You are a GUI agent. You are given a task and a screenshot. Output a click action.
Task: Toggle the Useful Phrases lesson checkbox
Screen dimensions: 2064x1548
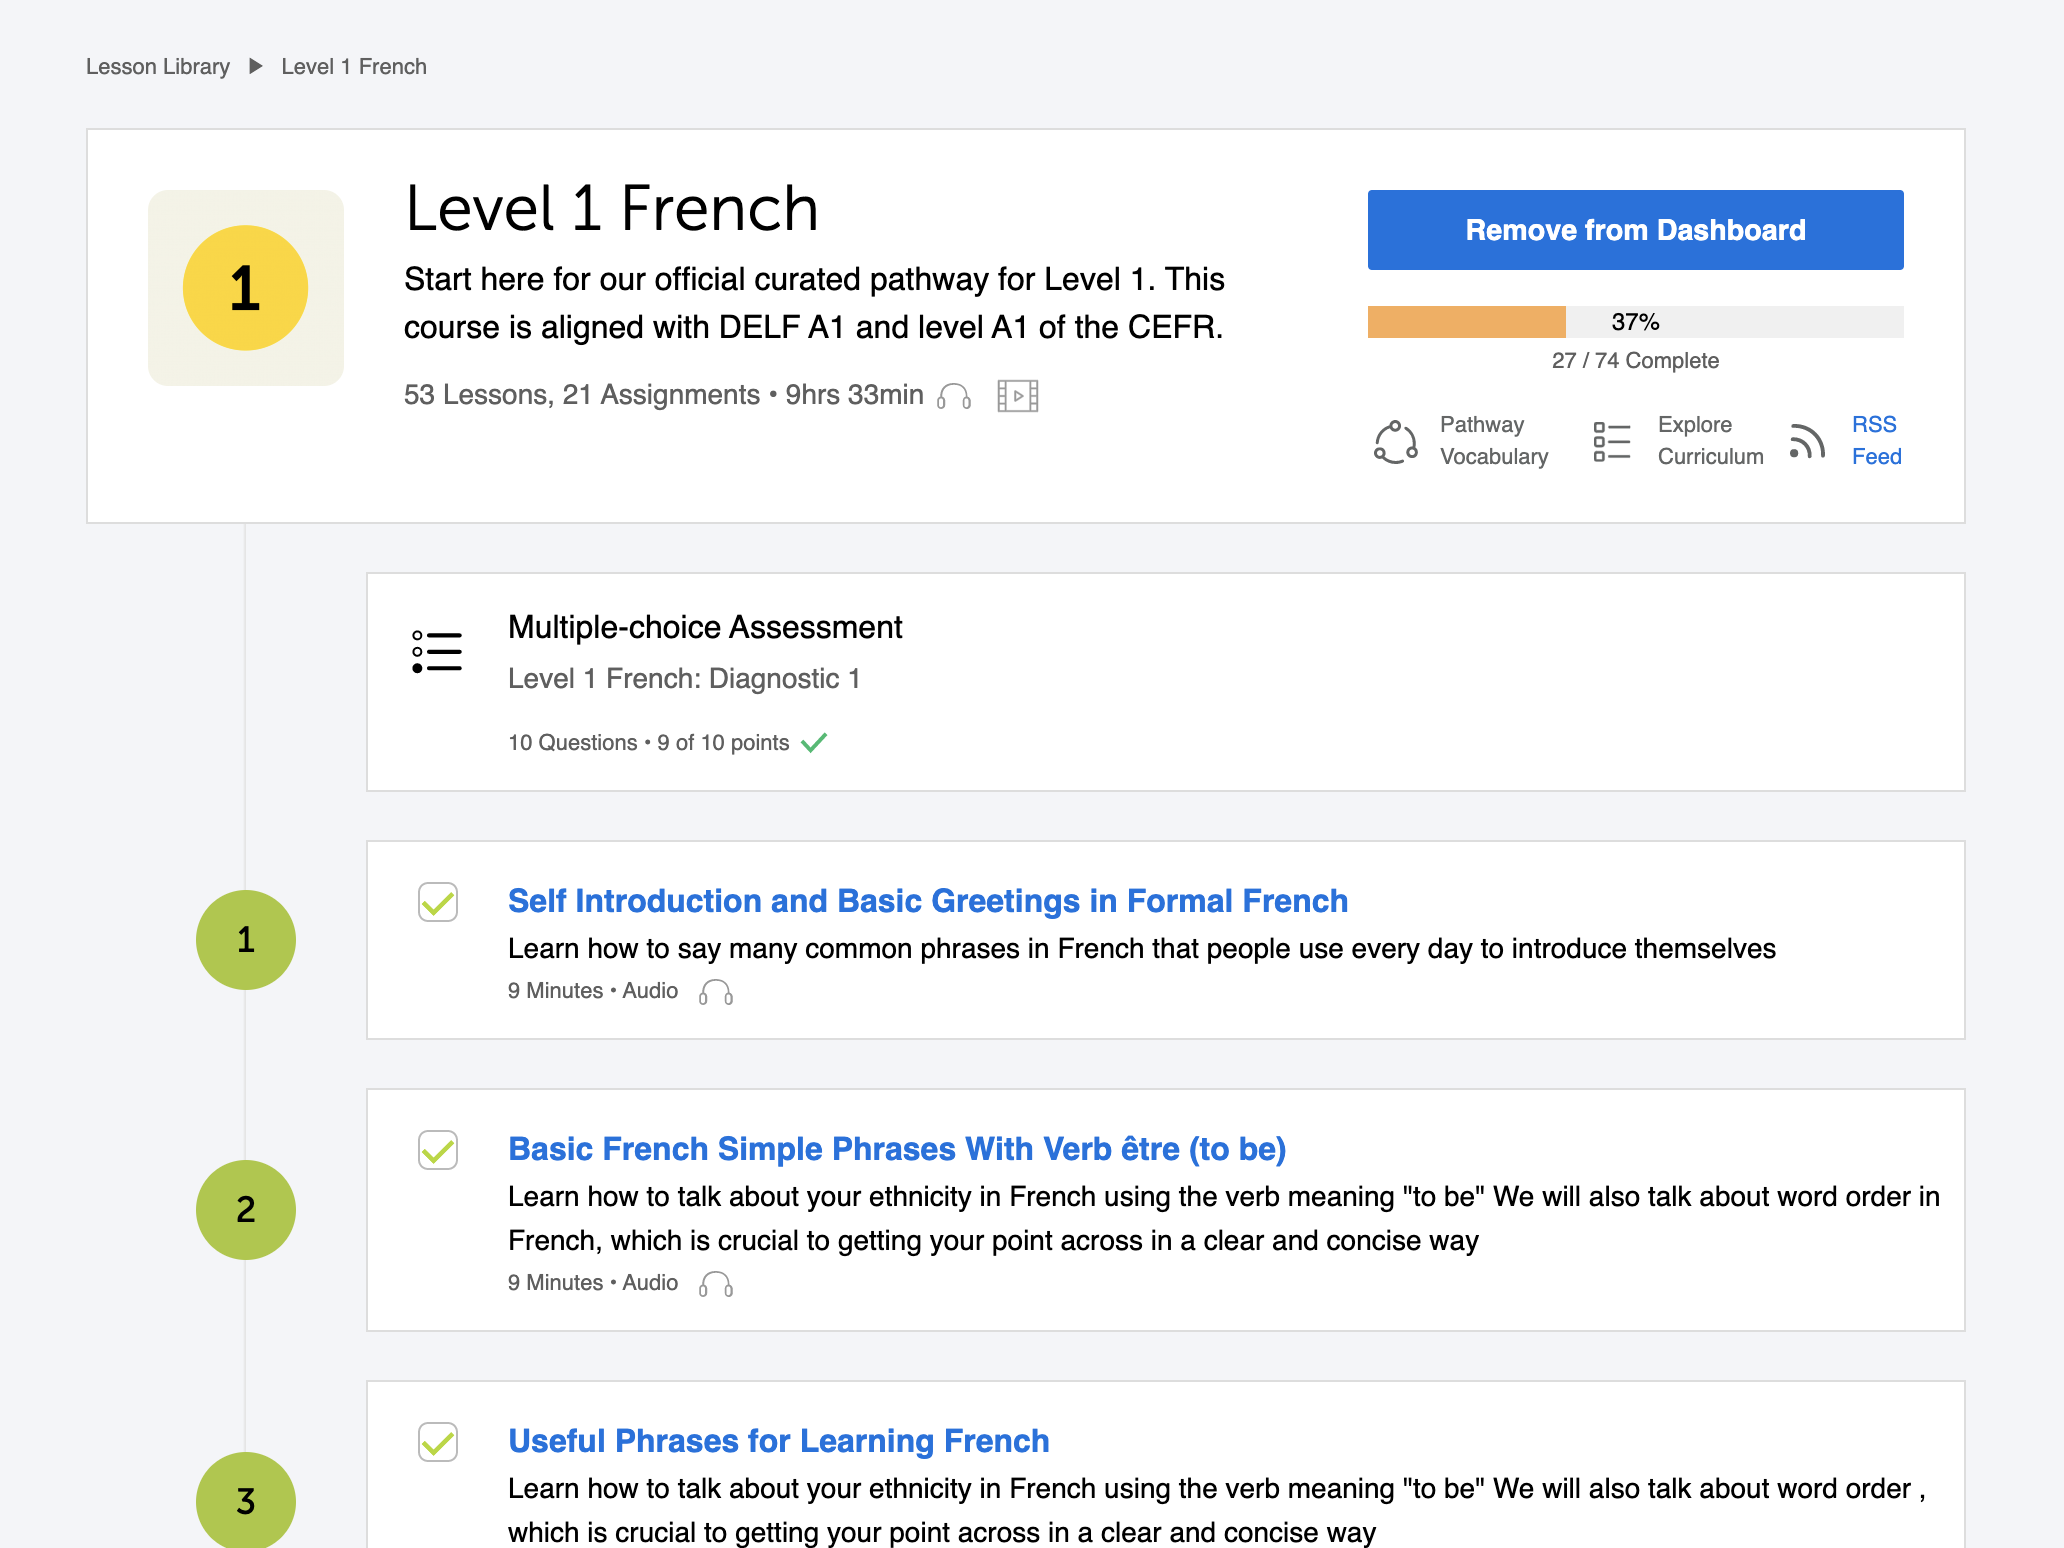tap(438, 1442)
